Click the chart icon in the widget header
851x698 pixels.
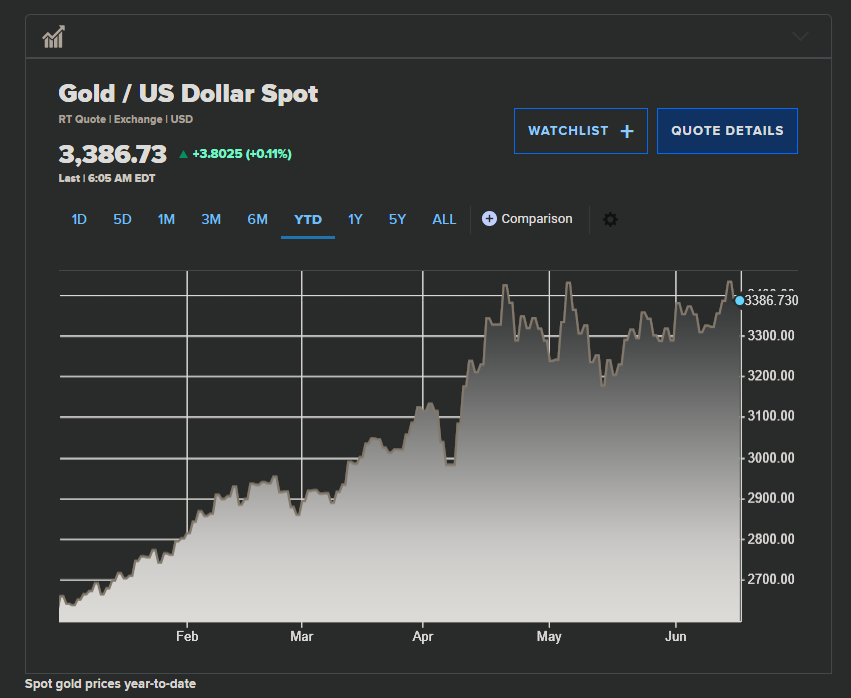click(54, 37)
